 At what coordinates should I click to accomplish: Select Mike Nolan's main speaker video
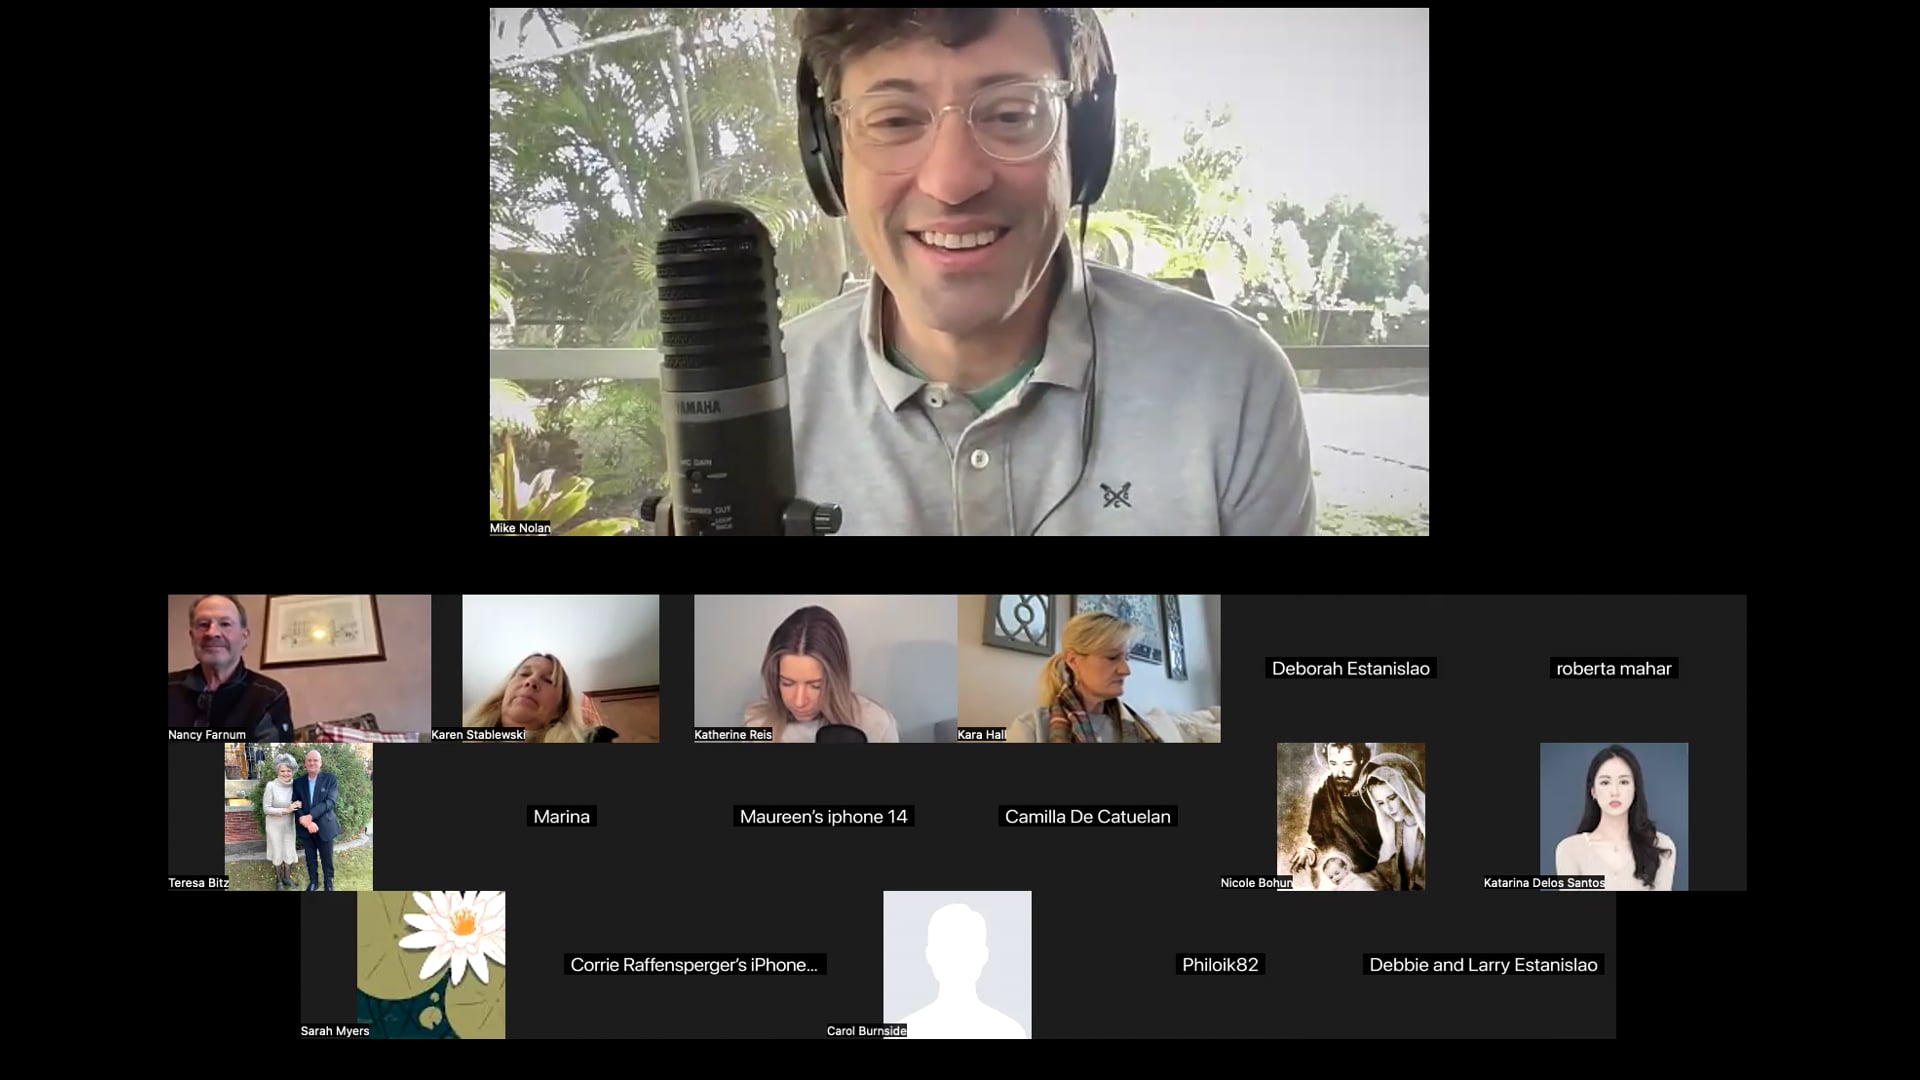(x=958, y=272)
